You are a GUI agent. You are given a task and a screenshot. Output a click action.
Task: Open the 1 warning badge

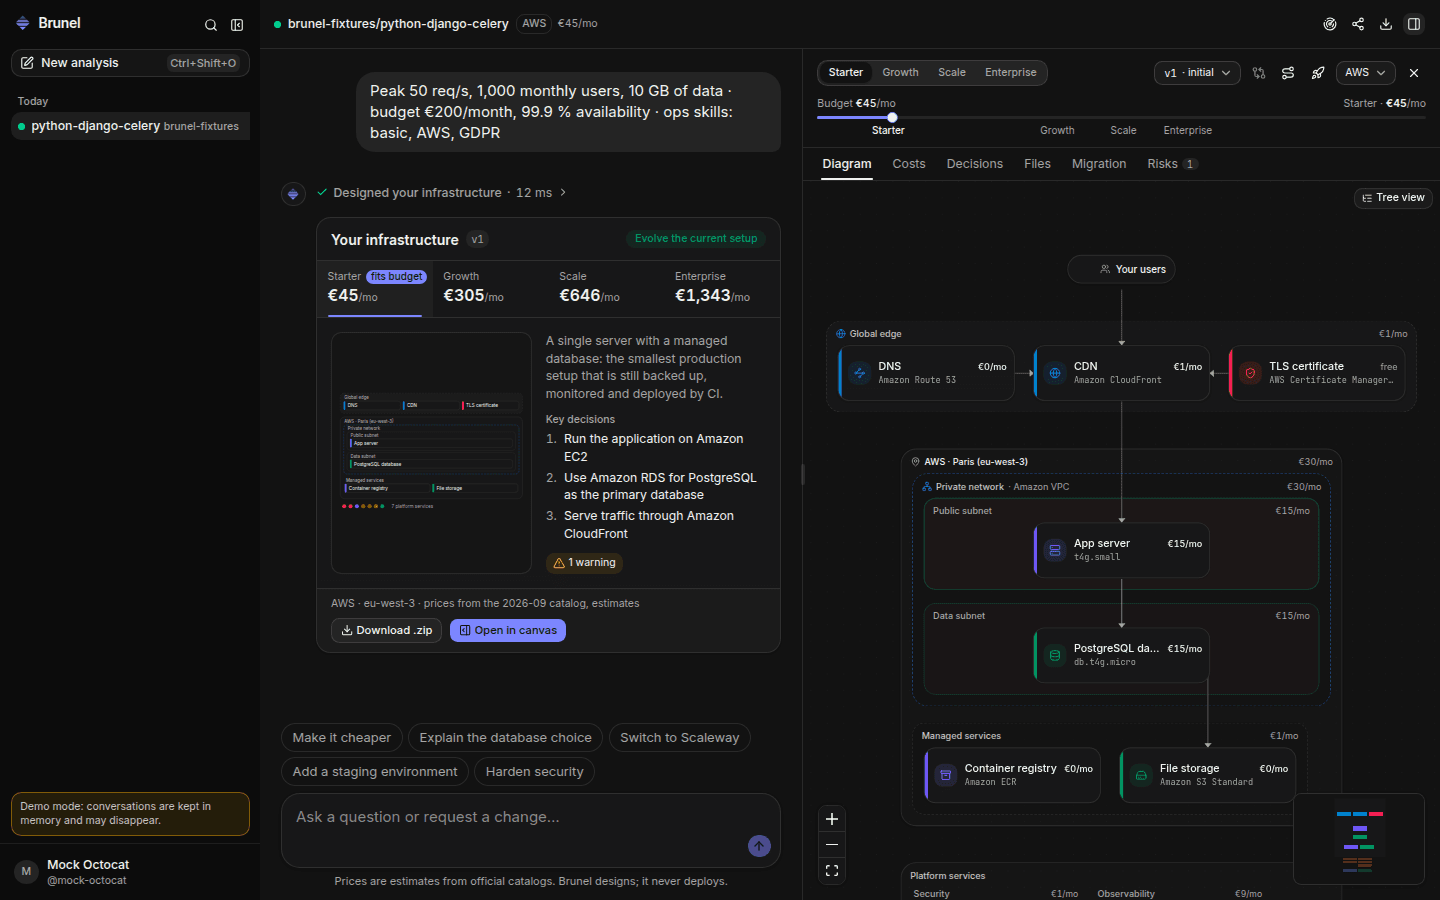click(585, 563)
